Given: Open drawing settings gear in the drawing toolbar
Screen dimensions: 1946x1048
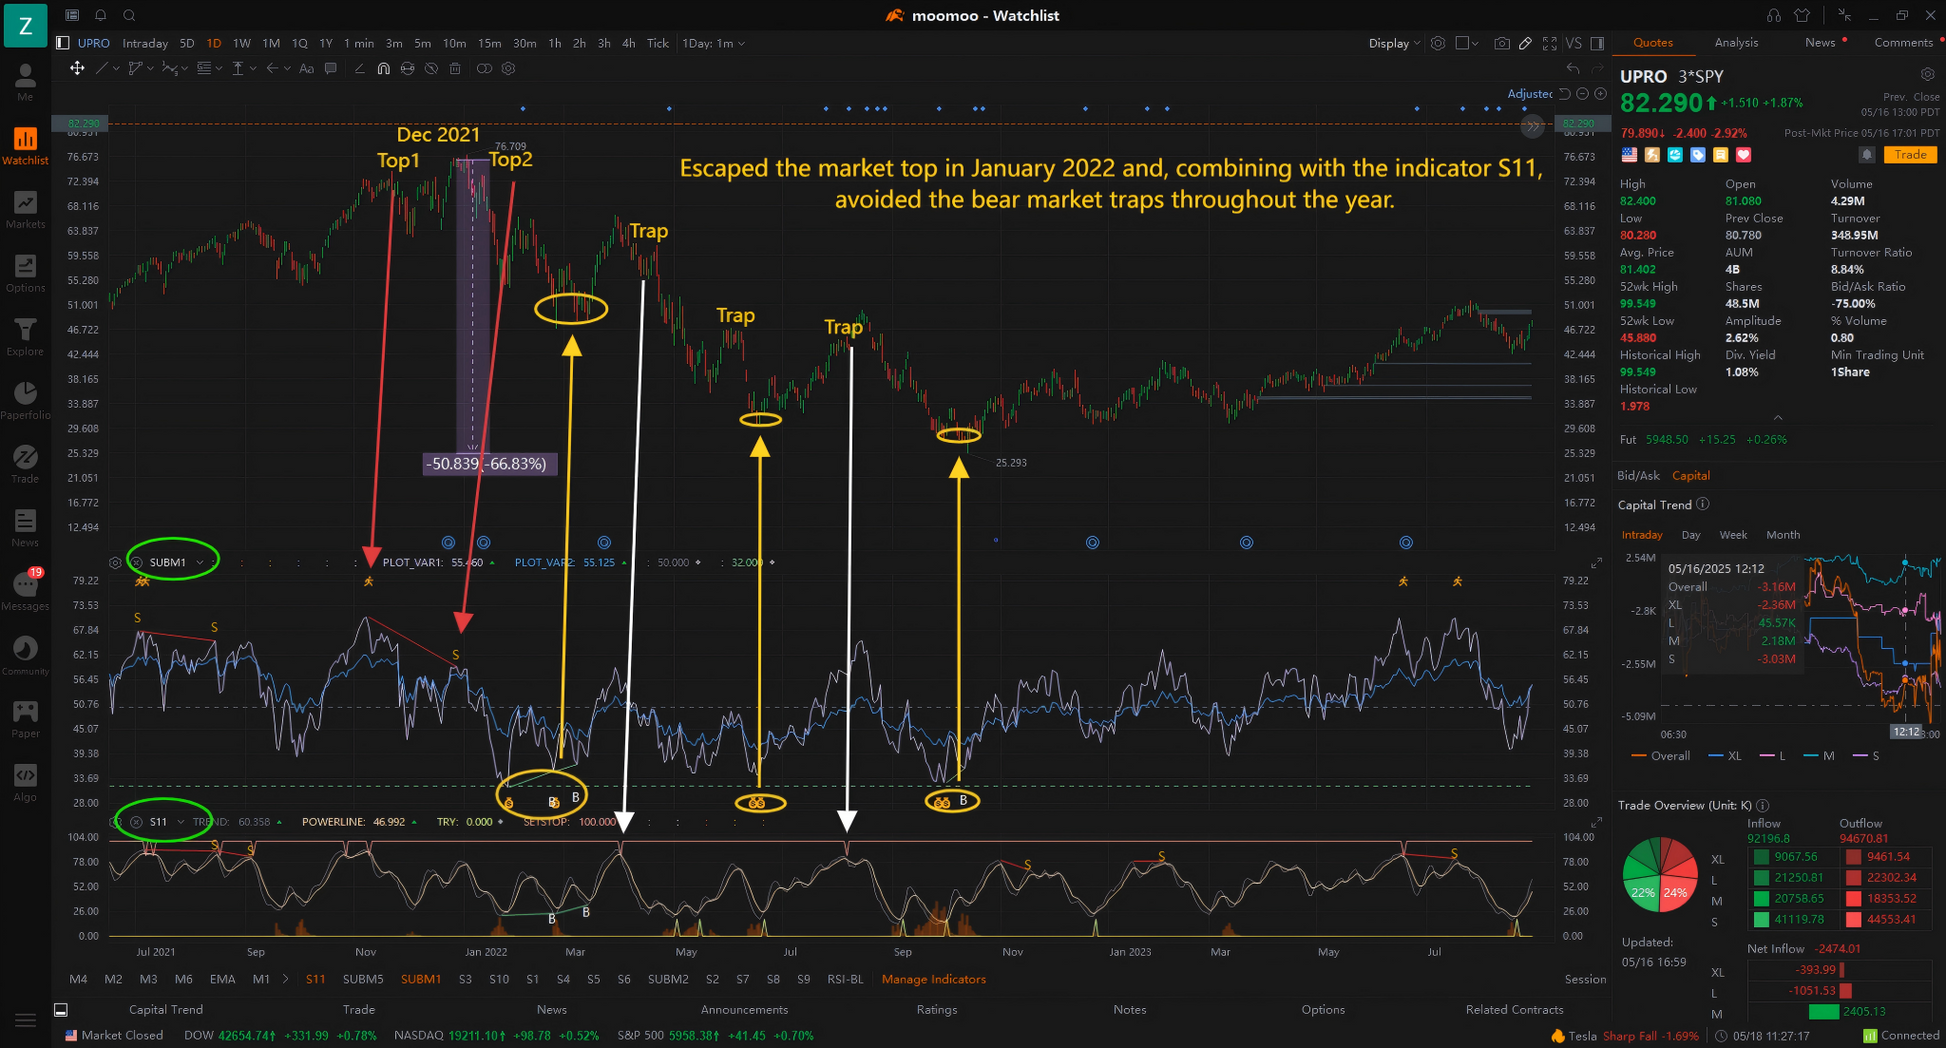Looking at the screenshot, I should coord(509,69).
